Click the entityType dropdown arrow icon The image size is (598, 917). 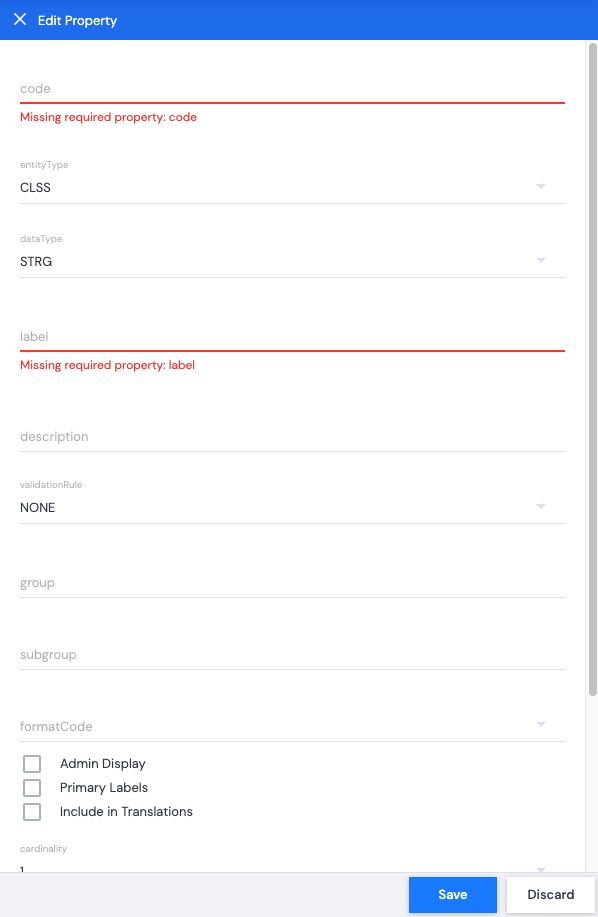point(541,187)
